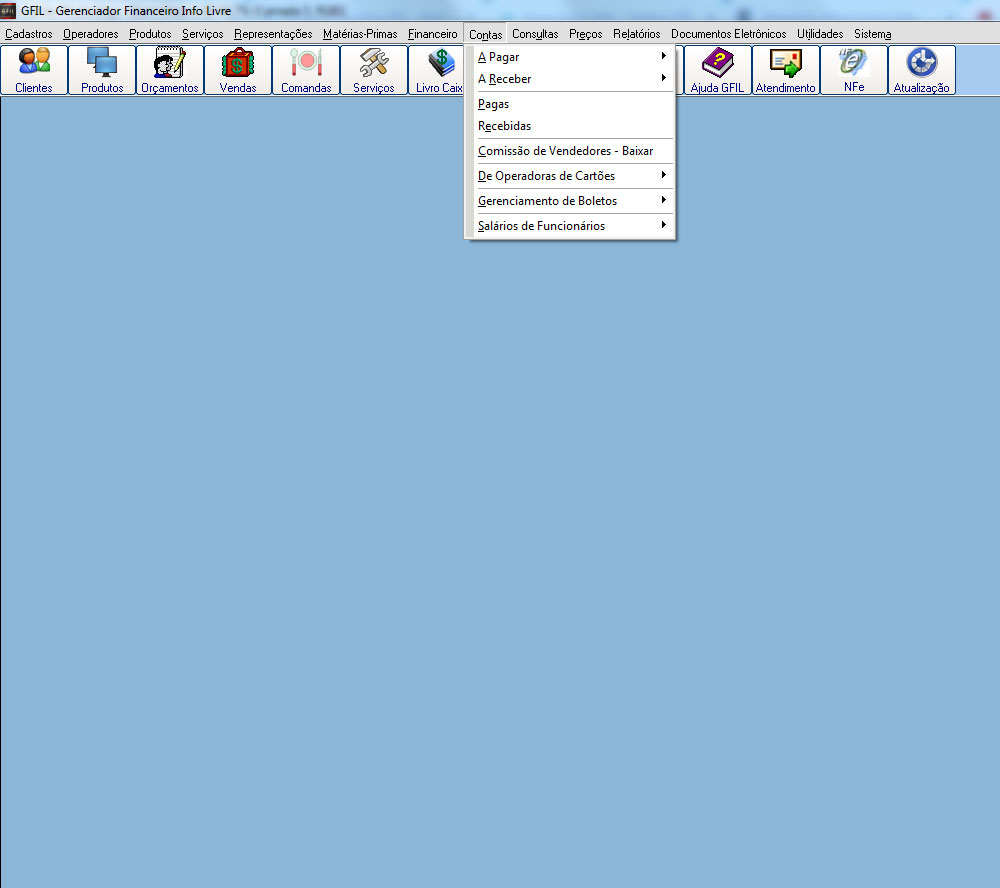The image size is (1000, 888).
Task: Open the Relatórios menu
Action: pos(636,34)
